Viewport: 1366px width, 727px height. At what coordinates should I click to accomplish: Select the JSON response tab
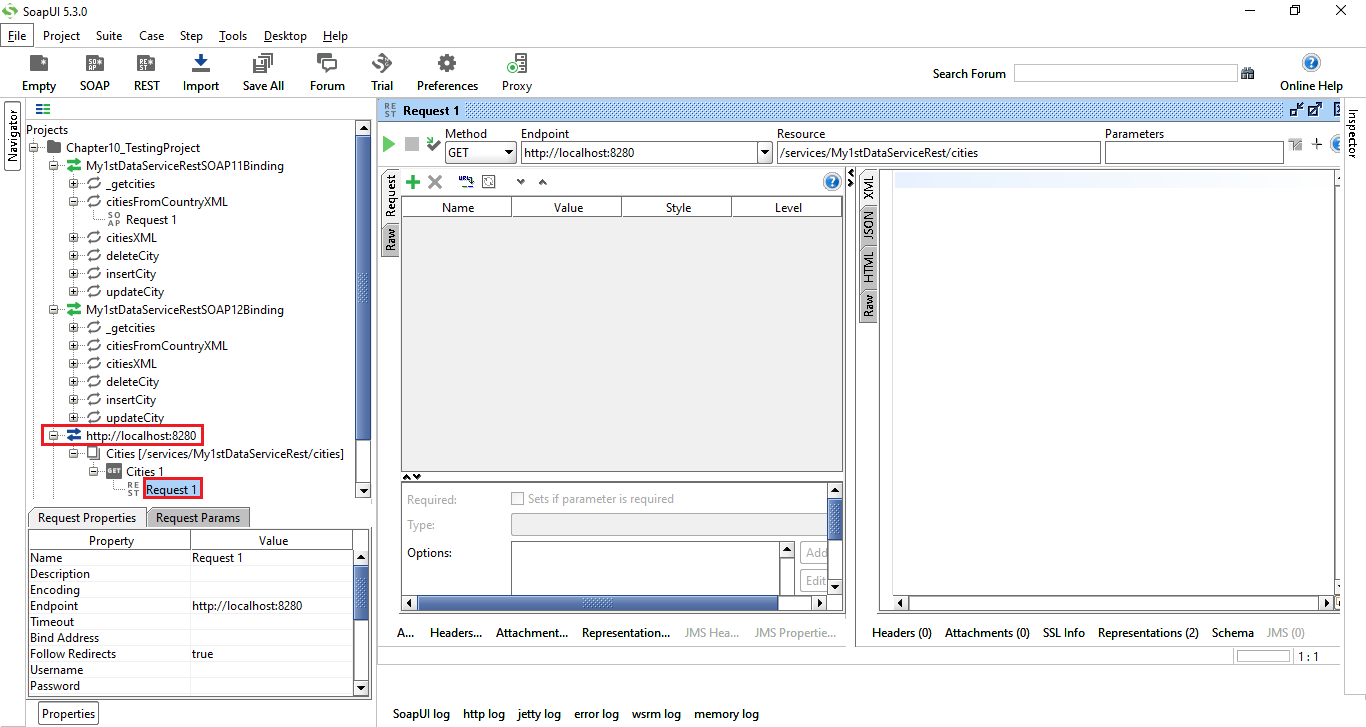[x=868, y=223]
